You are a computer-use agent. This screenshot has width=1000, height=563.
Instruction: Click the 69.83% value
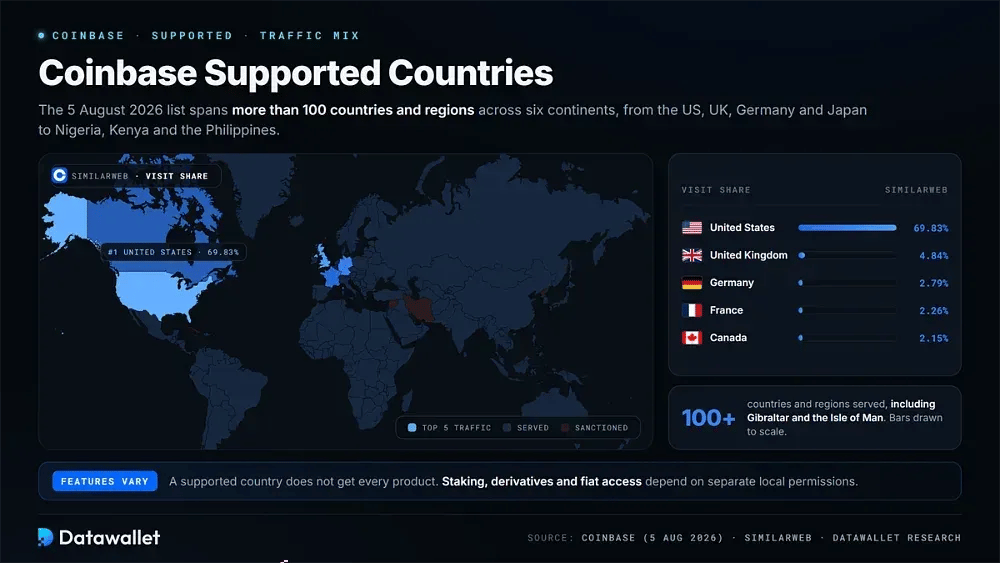coord(930,228)
